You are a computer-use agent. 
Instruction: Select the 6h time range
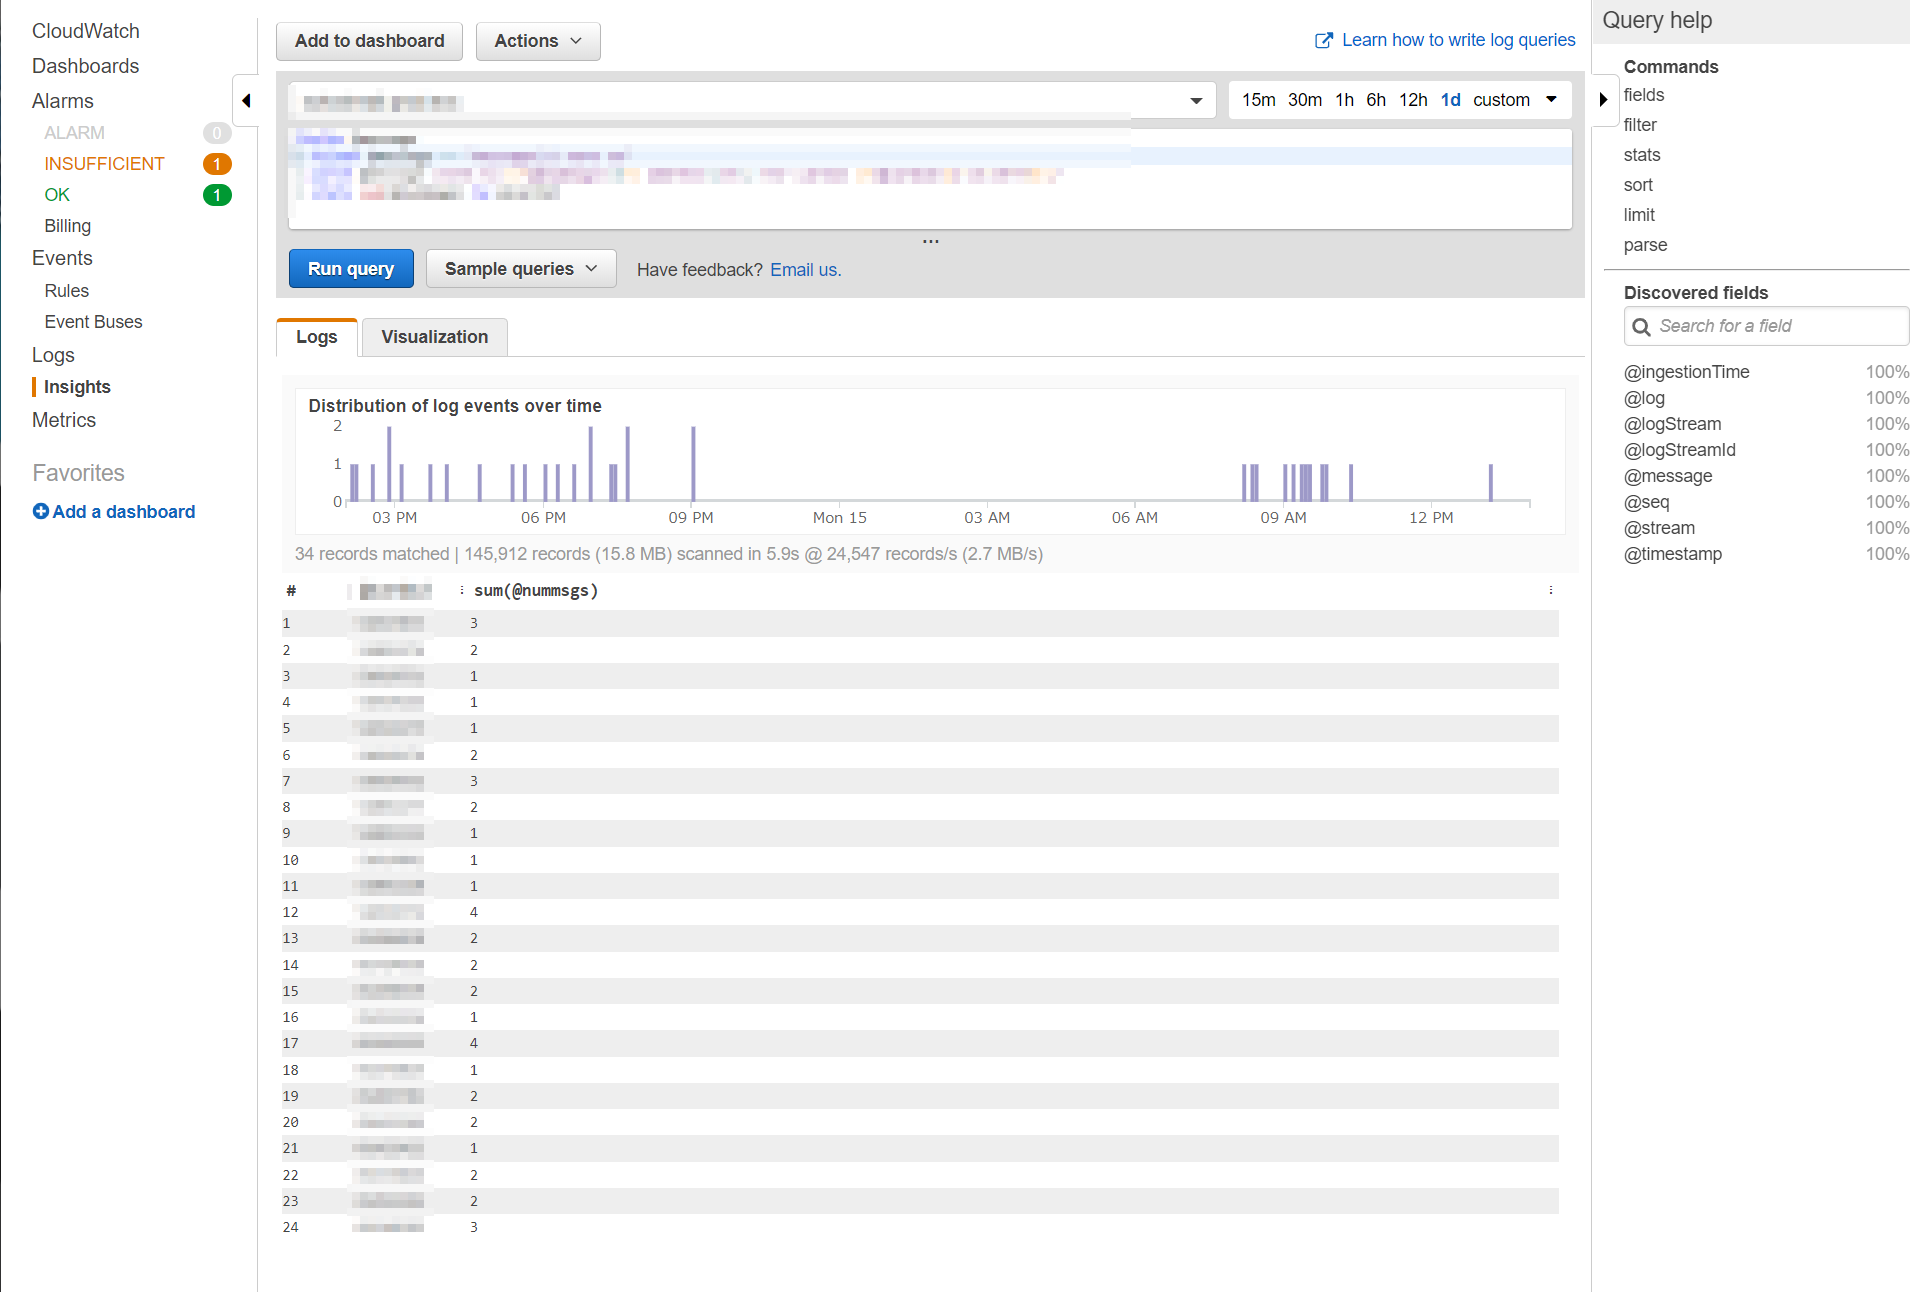(x=1377, y=100)
